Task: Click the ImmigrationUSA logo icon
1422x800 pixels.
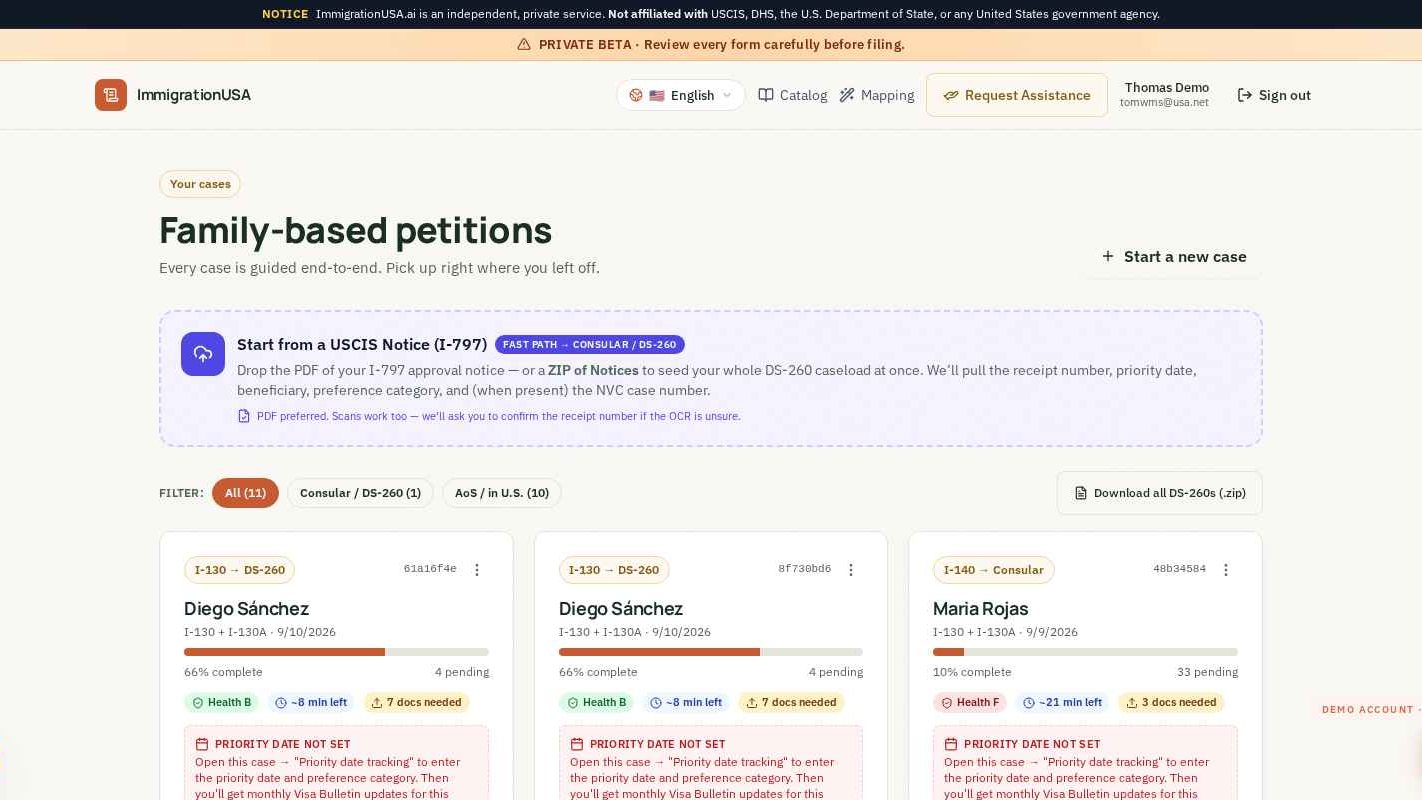Action: [x=111, y=95]
